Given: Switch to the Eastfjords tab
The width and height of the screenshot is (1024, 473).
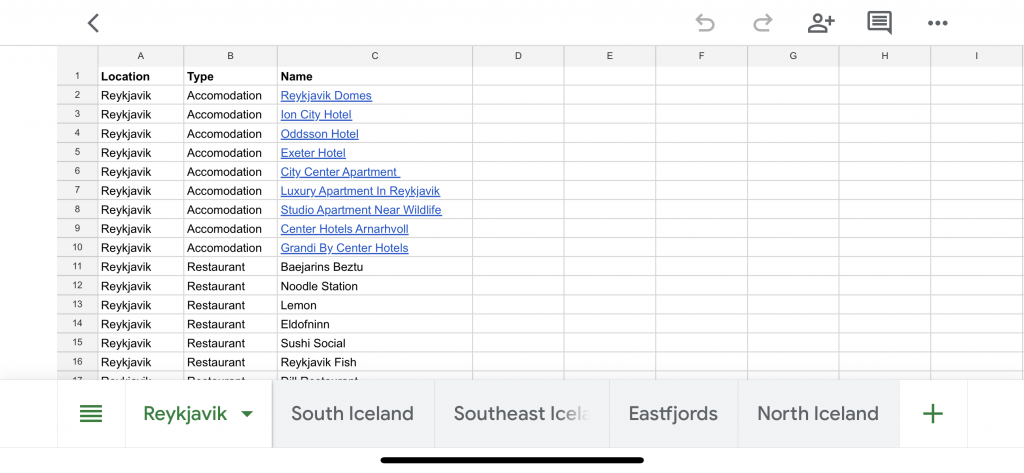Looking at the screenshot, I should pos(673,414).
